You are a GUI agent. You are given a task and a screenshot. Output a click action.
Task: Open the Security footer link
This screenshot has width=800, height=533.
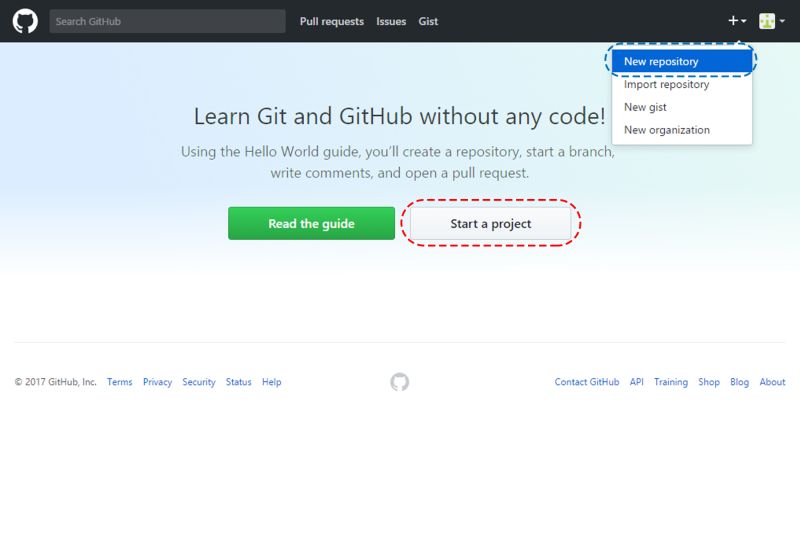click(199, 382)
